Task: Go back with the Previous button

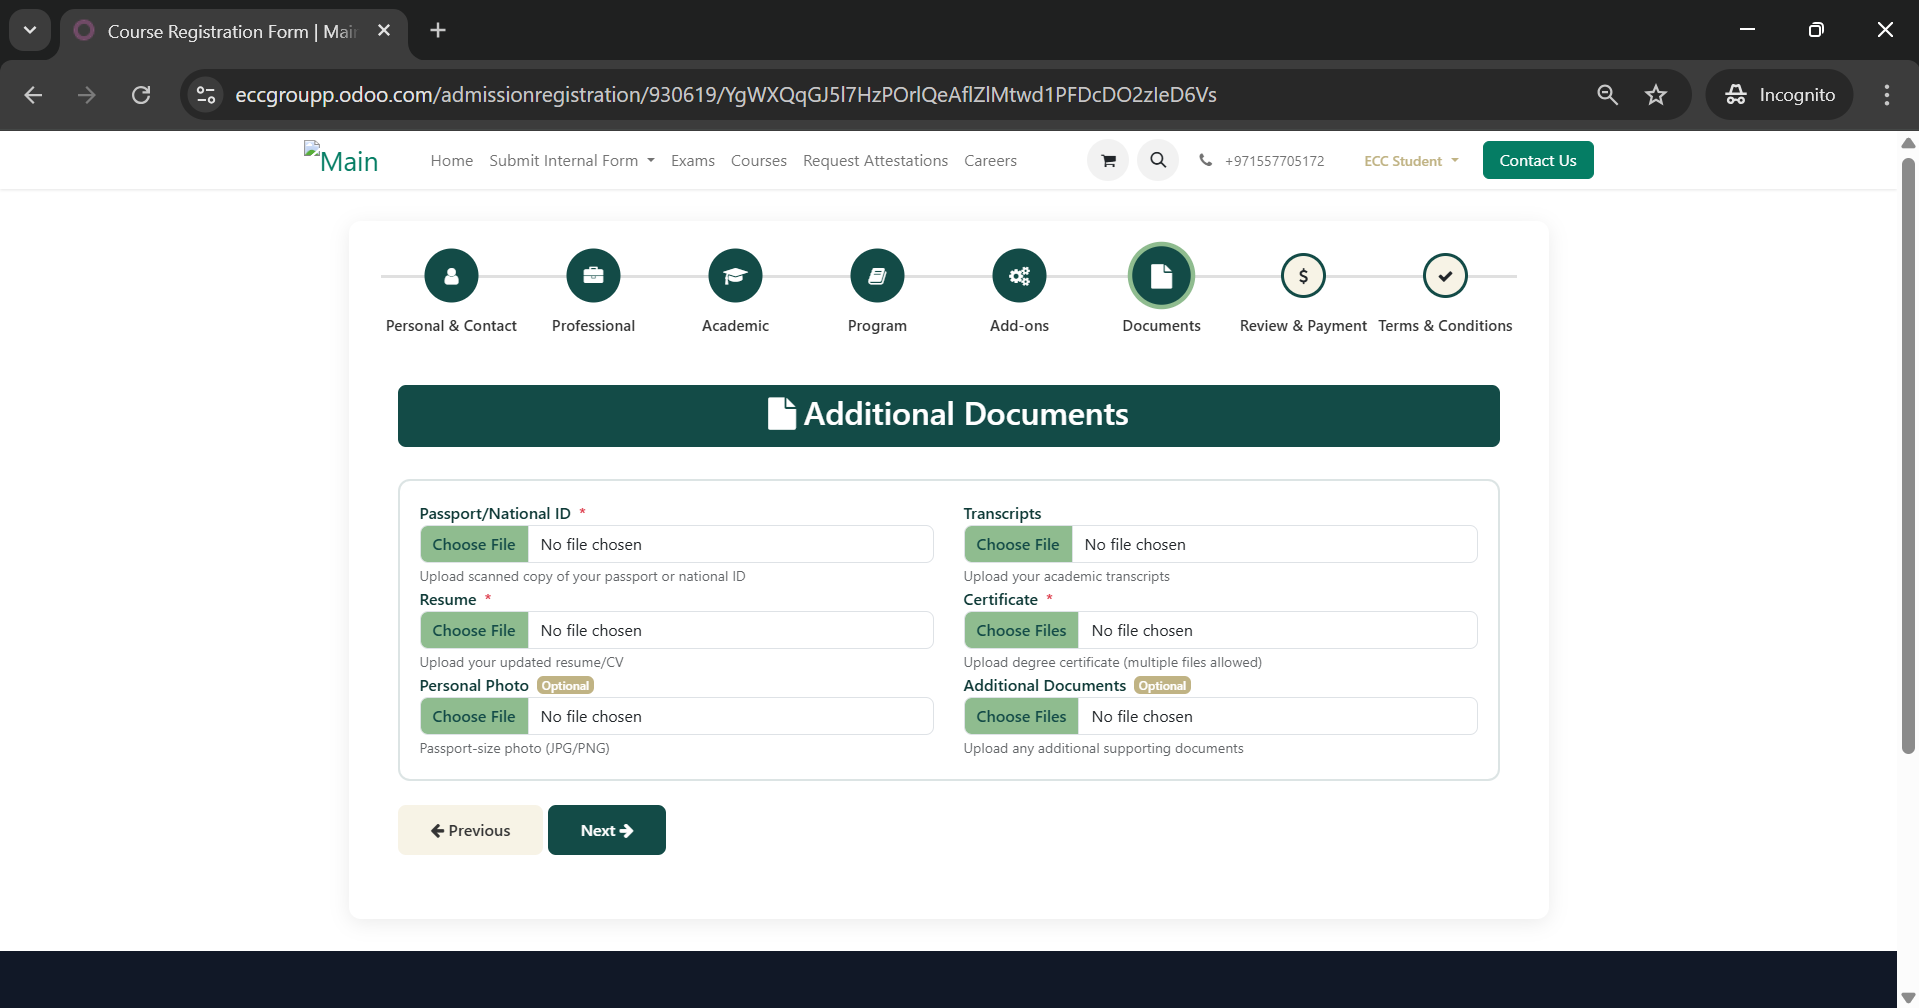Action: 470,830
